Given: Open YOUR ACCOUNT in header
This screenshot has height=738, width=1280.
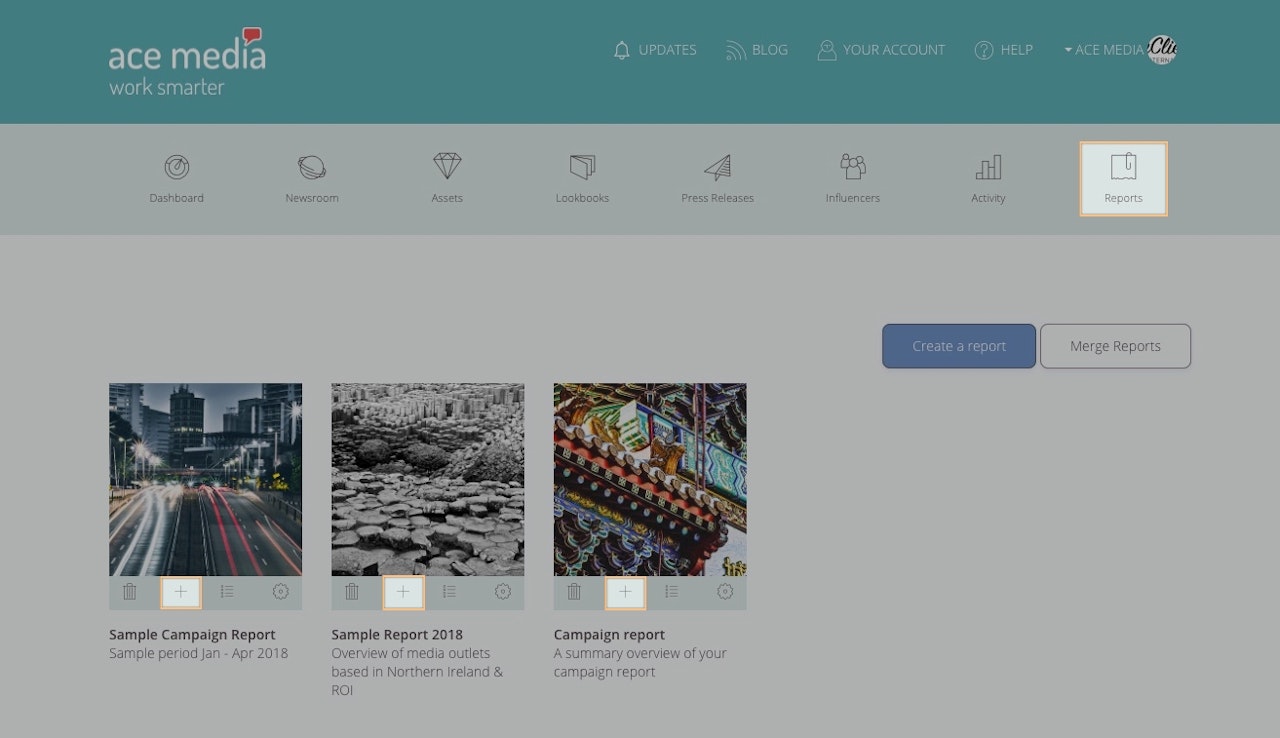Looking at the screenshot, I should (x=881, y=50).
